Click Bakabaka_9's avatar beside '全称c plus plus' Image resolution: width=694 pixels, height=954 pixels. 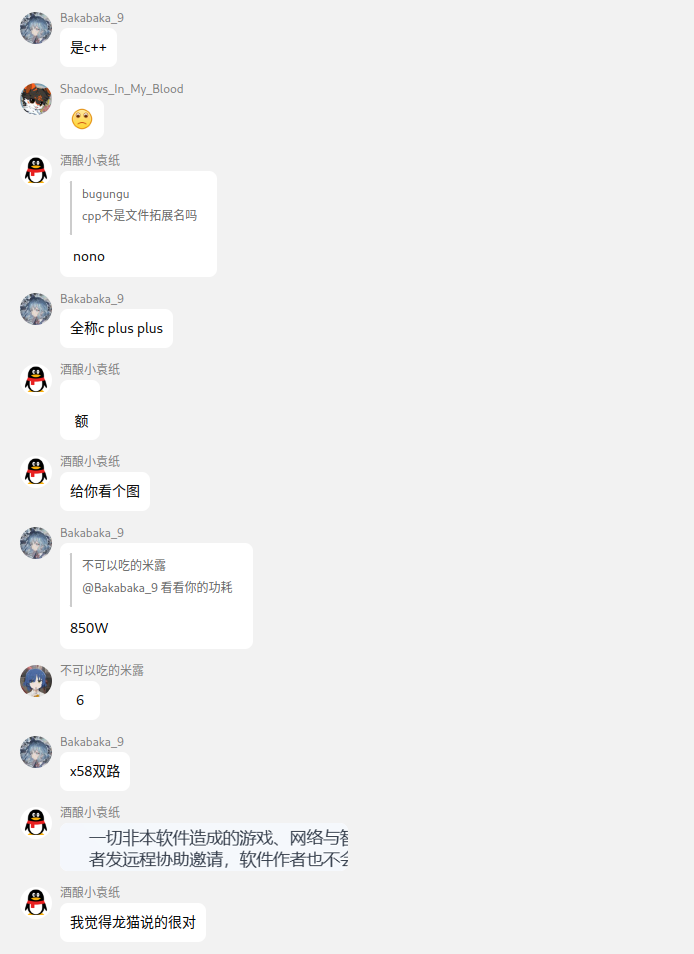point(36,309)
